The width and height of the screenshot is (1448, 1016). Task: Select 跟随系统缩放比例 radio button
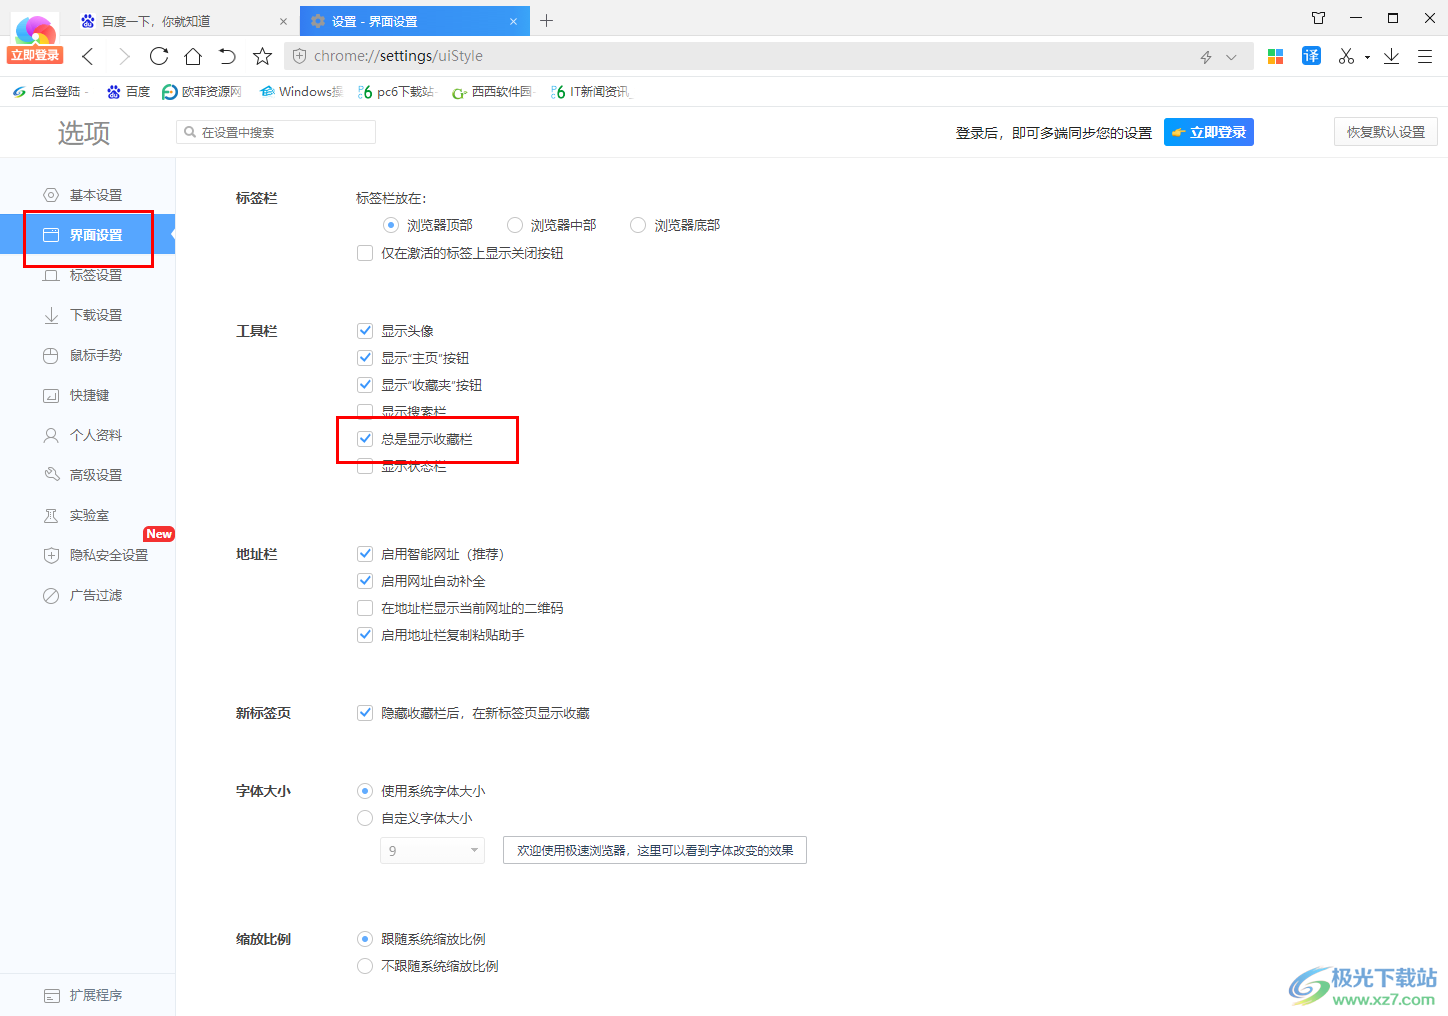[365, 938]
